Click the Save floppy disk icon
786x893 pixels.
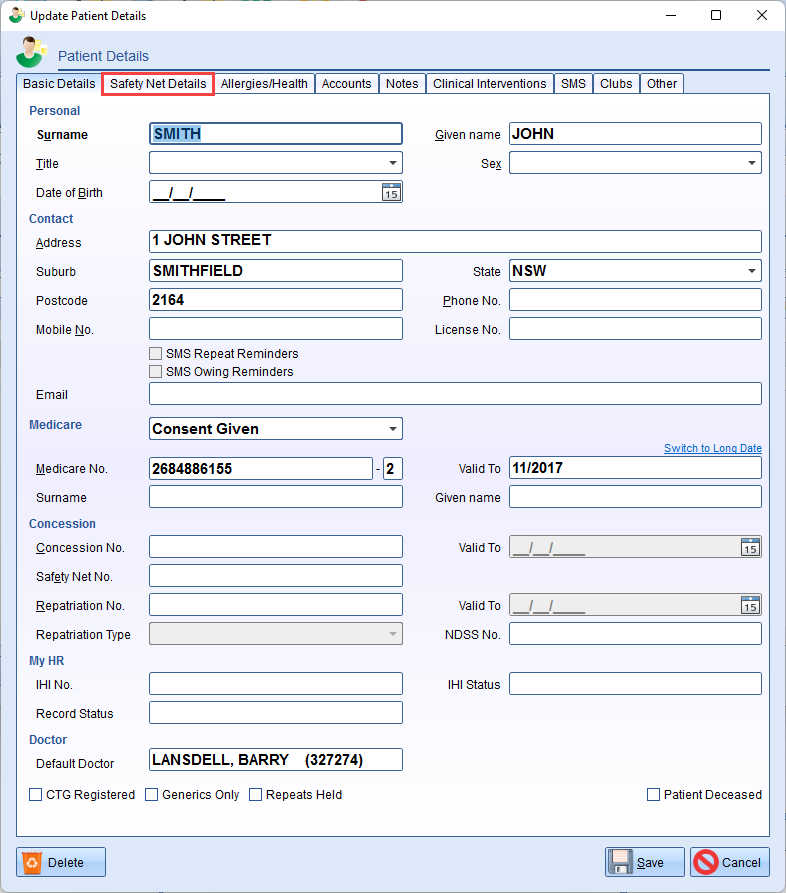tap(621, 862)
